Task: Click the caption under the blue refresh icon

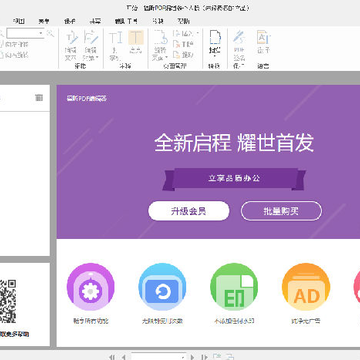Action: [162, 321]
